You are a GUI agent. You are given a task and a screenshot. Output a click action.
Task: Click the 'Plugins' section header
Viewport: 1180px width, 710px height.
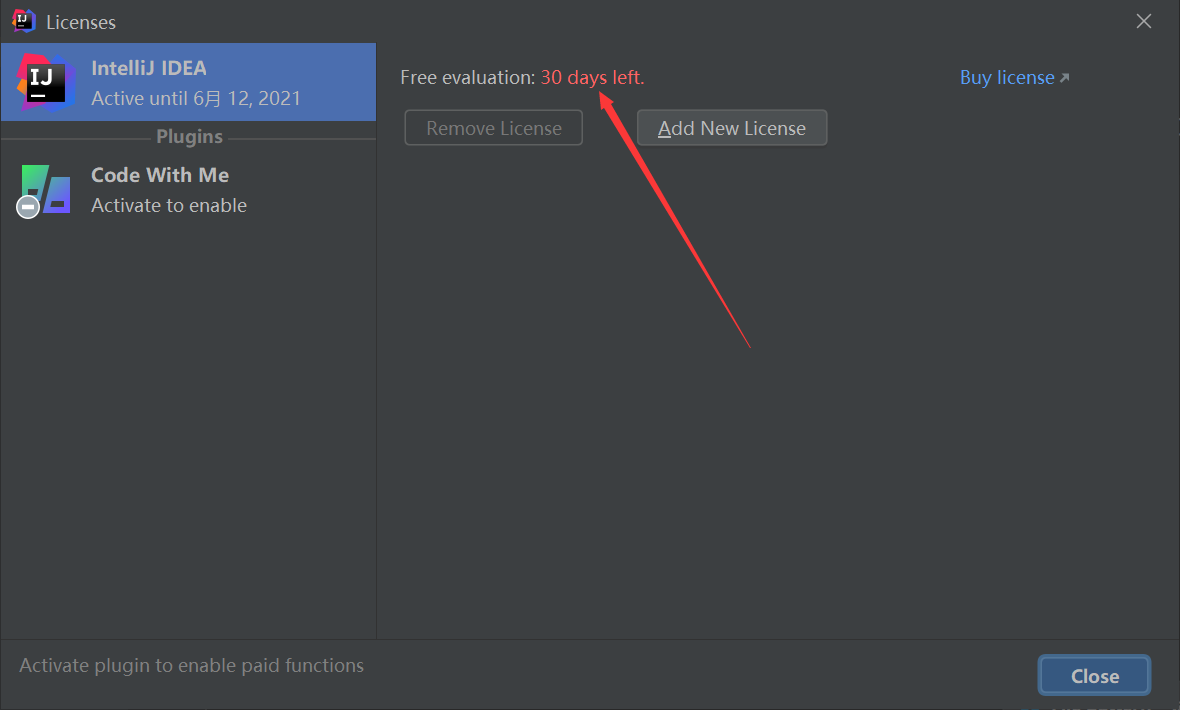(x=189, y=137)
